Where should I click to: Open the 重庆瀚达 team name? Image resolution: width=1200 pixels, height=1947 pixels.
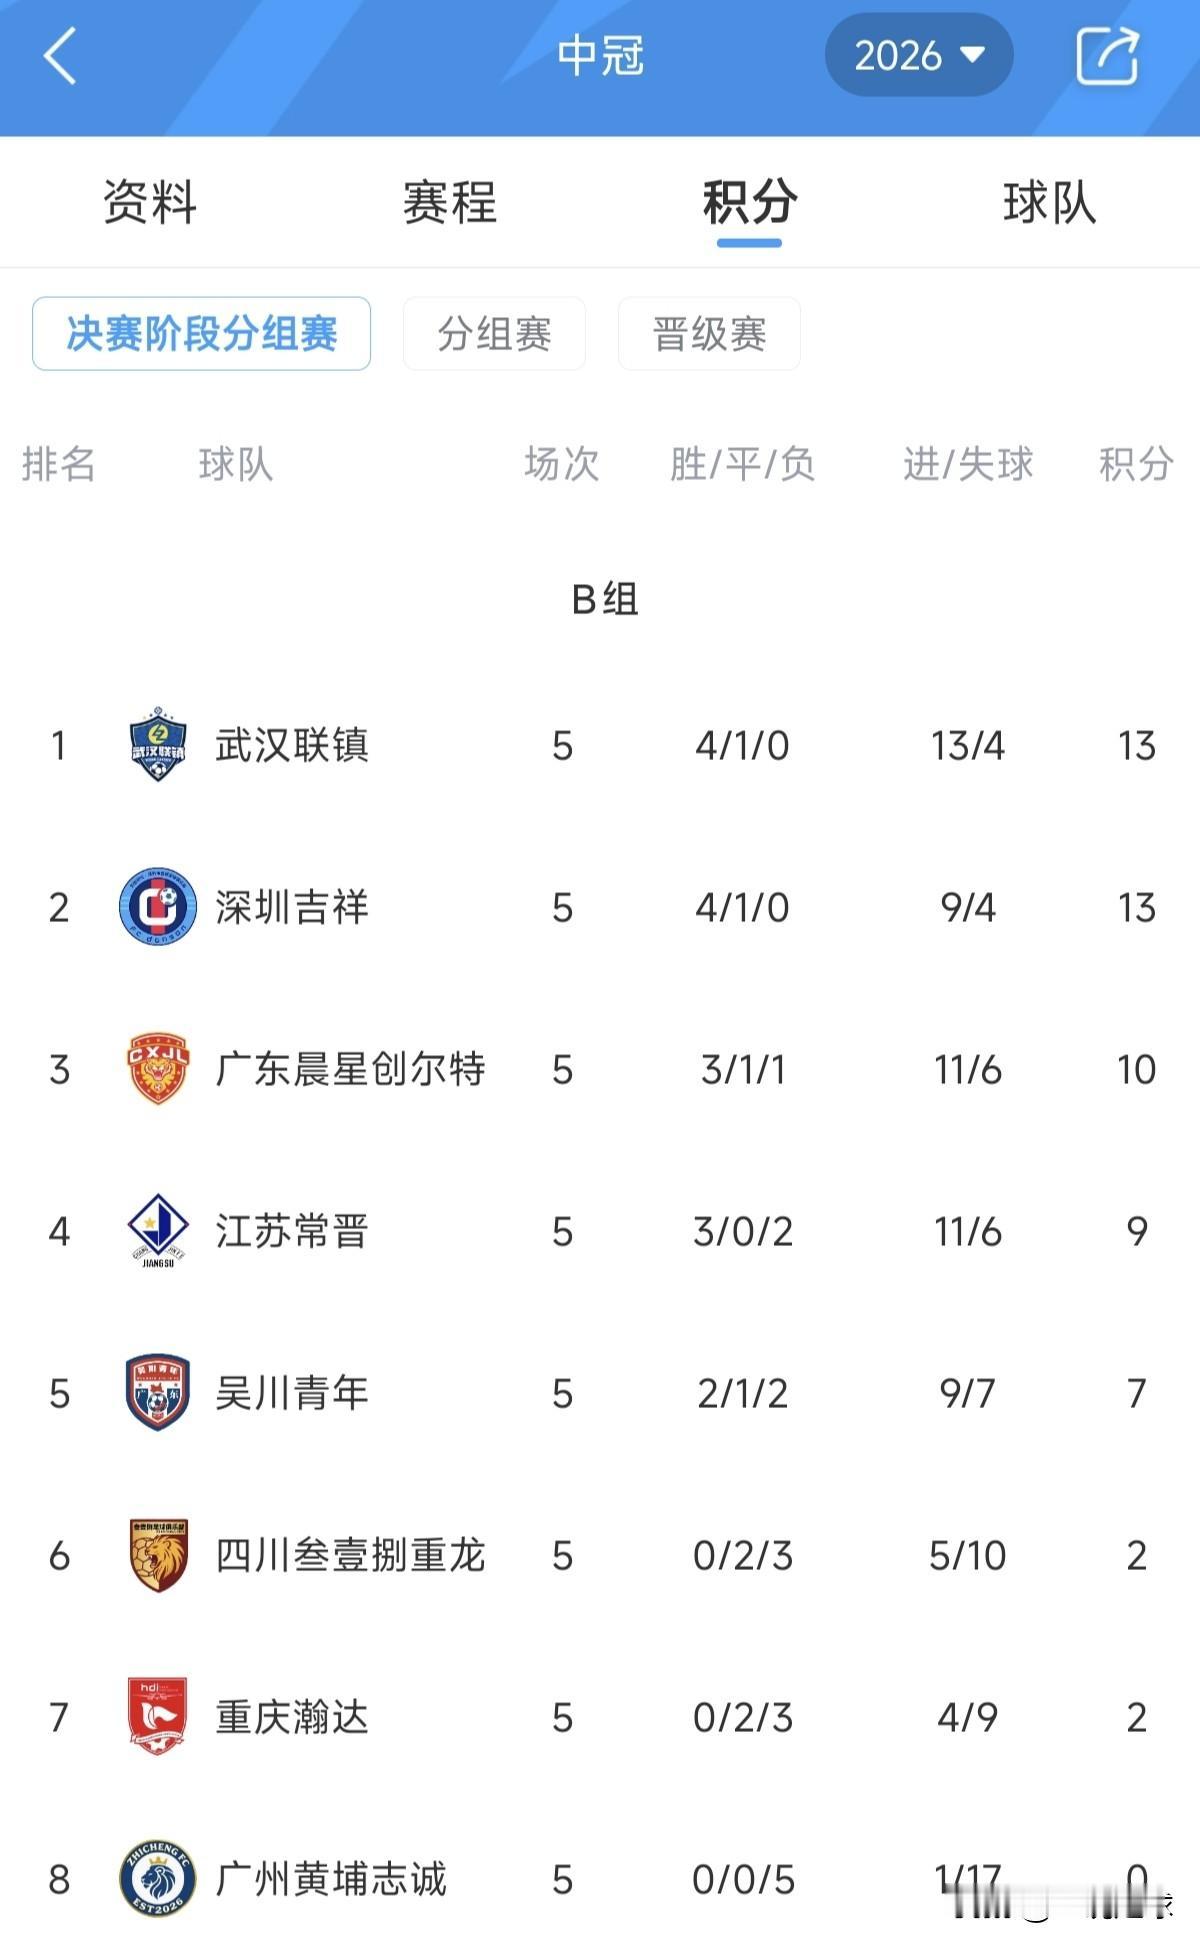pyautogui.click(x=292, y=1718)
